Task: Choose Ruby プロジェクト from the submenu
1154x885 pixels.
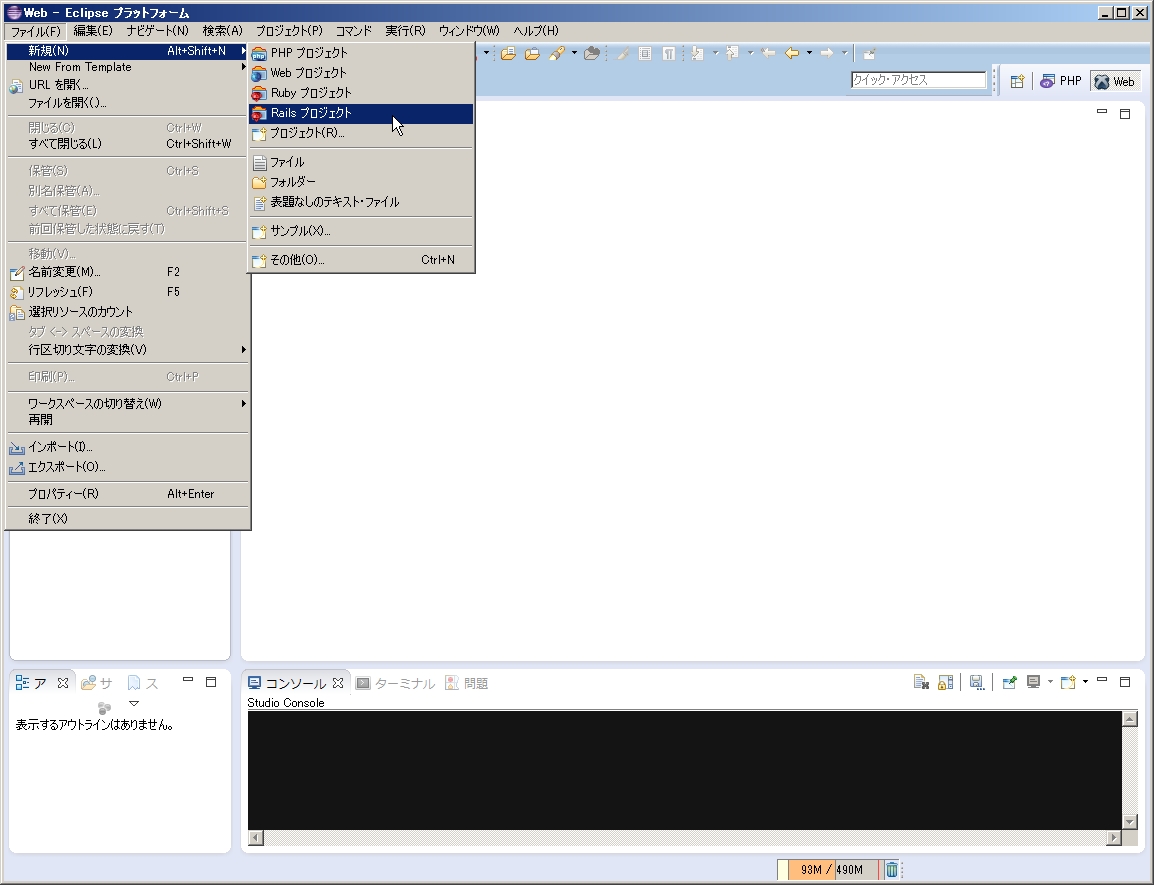Action: point(361,93)
